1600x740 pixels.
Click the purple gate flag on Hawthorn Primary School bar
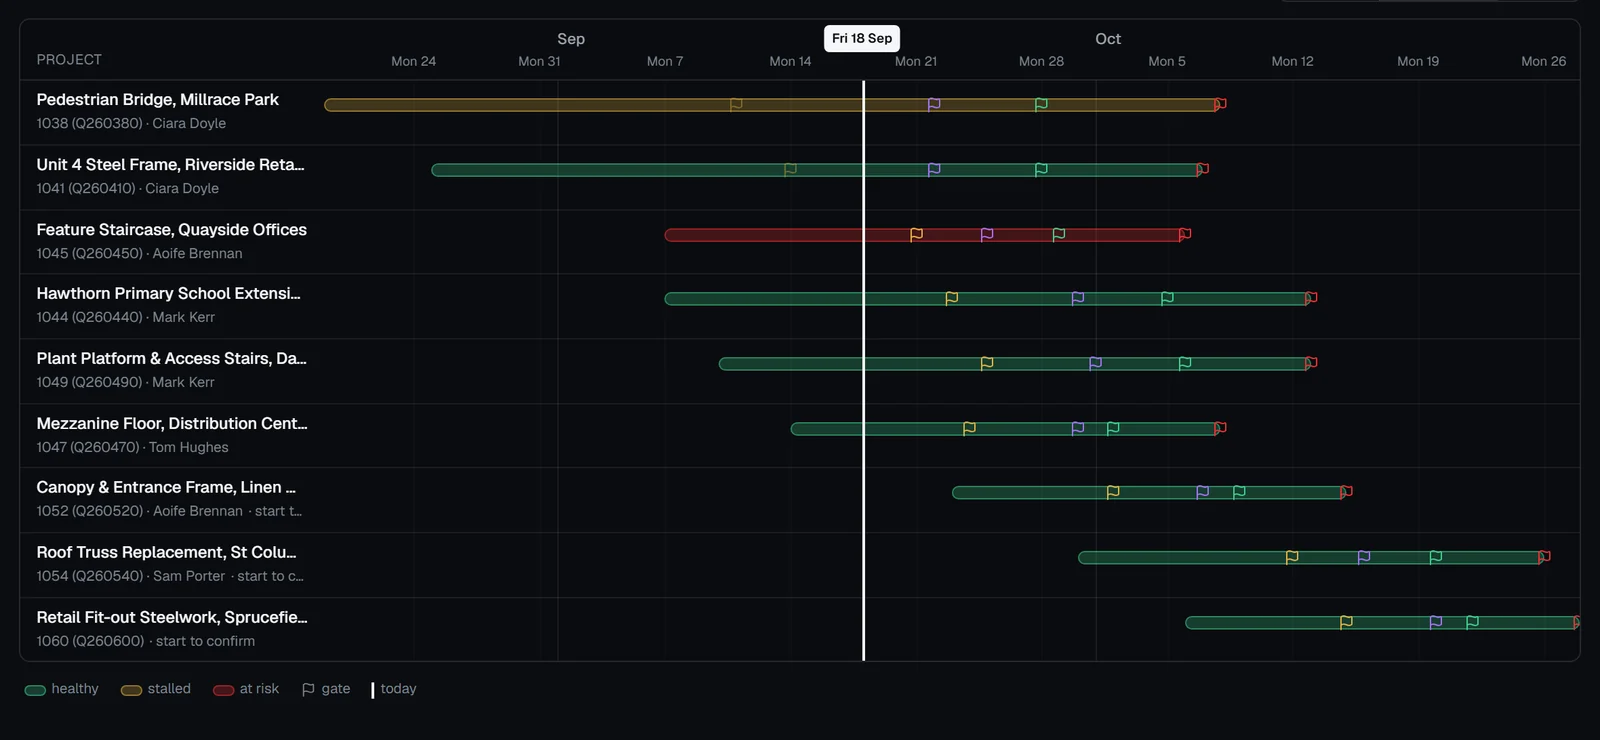[x=1078, y=298]
